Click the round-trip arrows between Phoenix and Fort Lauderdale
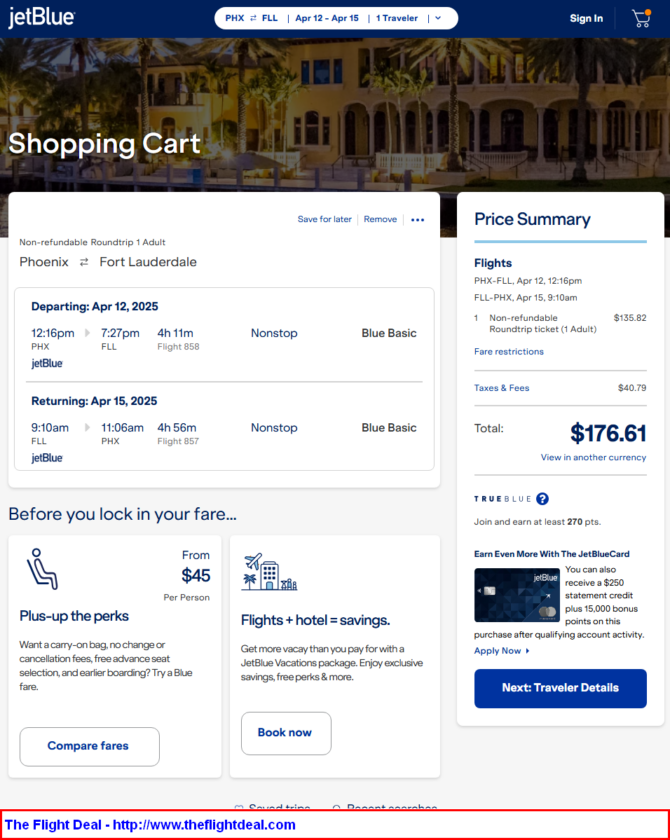Viewport: 670px width, 840px height. tap(84, 262)
